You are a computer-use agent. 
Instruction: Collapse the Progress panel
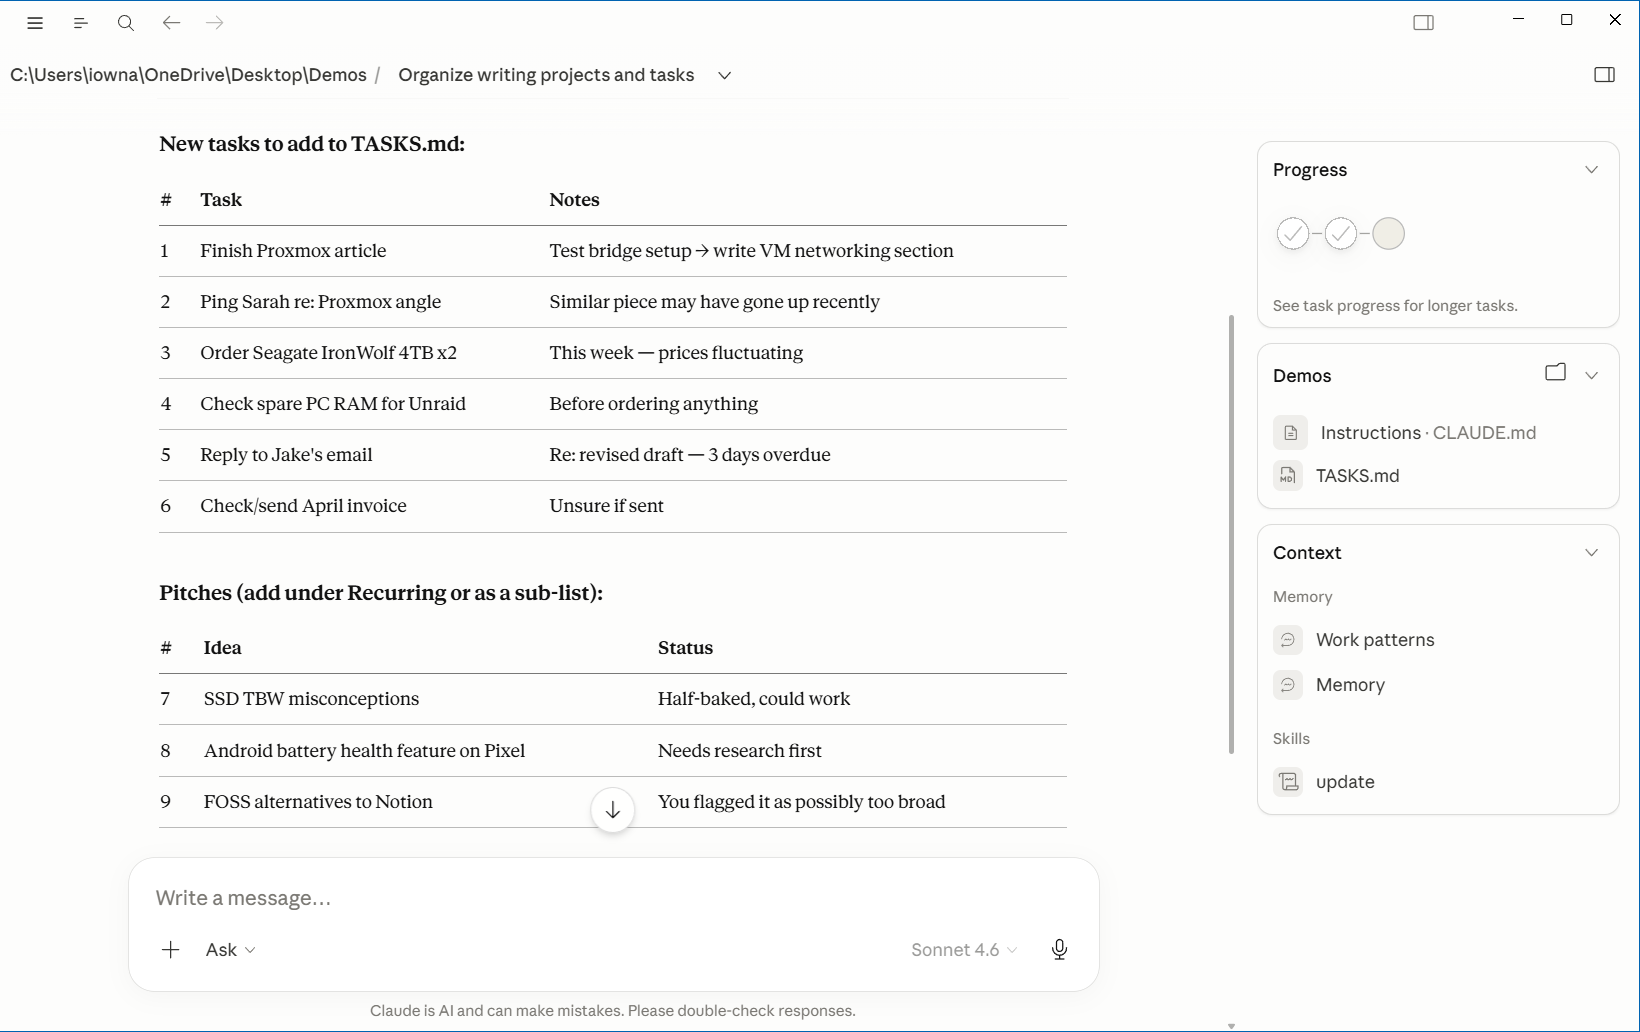[1591, 170]
